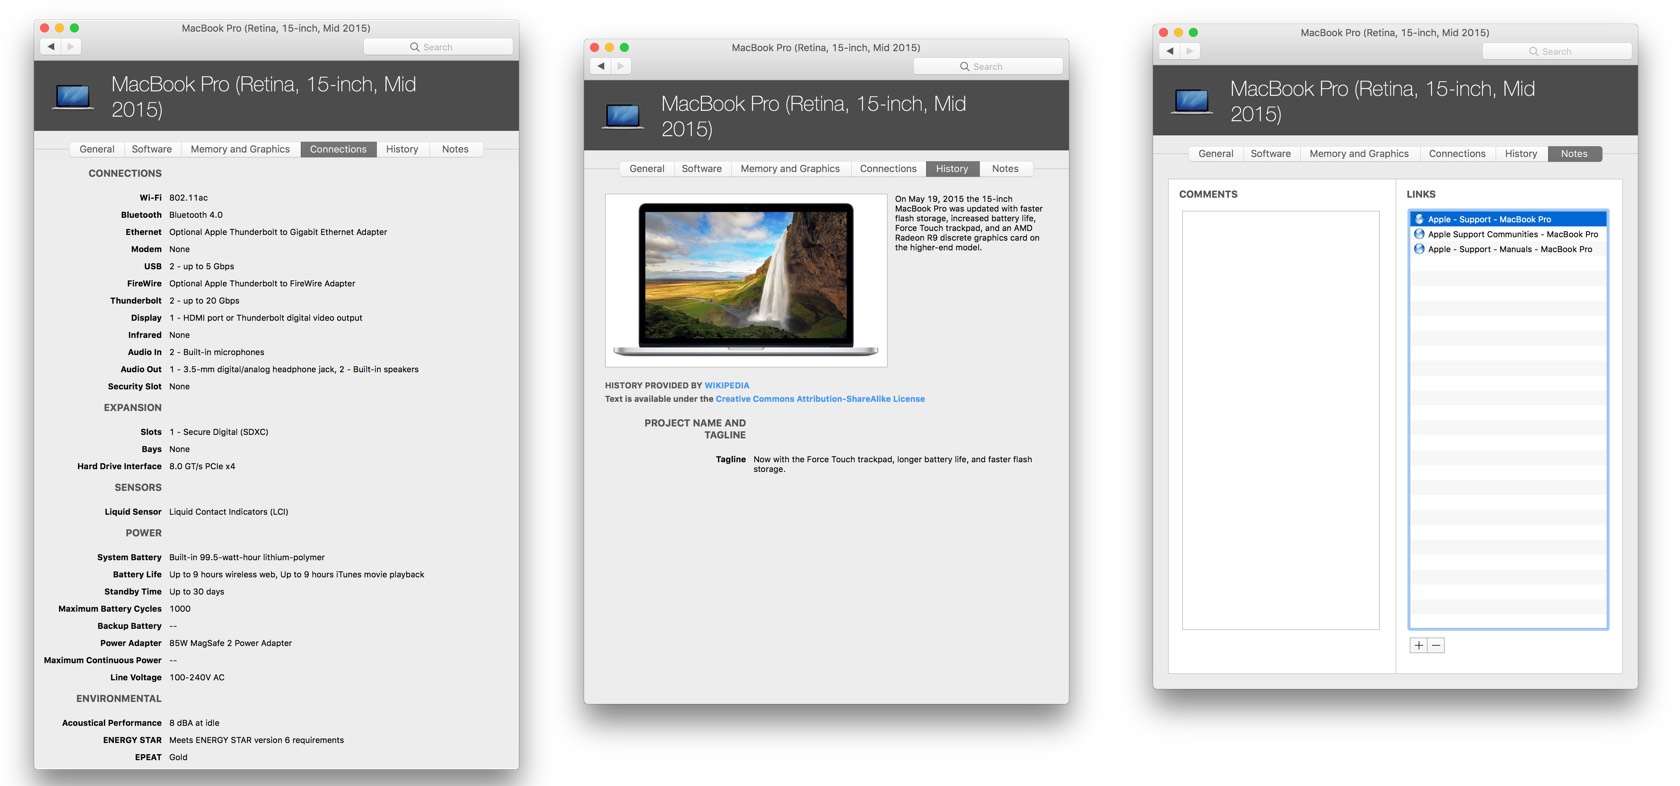Click Hard Drive Interface '8.0 GT/s PCIe x4'

202,466
